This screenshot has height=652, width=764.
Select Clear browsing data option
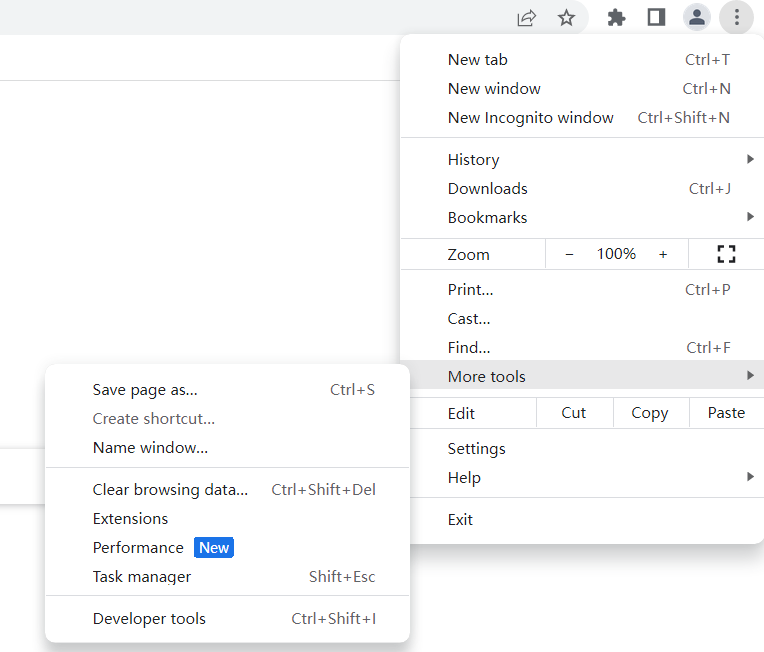[x=228, y=489]
